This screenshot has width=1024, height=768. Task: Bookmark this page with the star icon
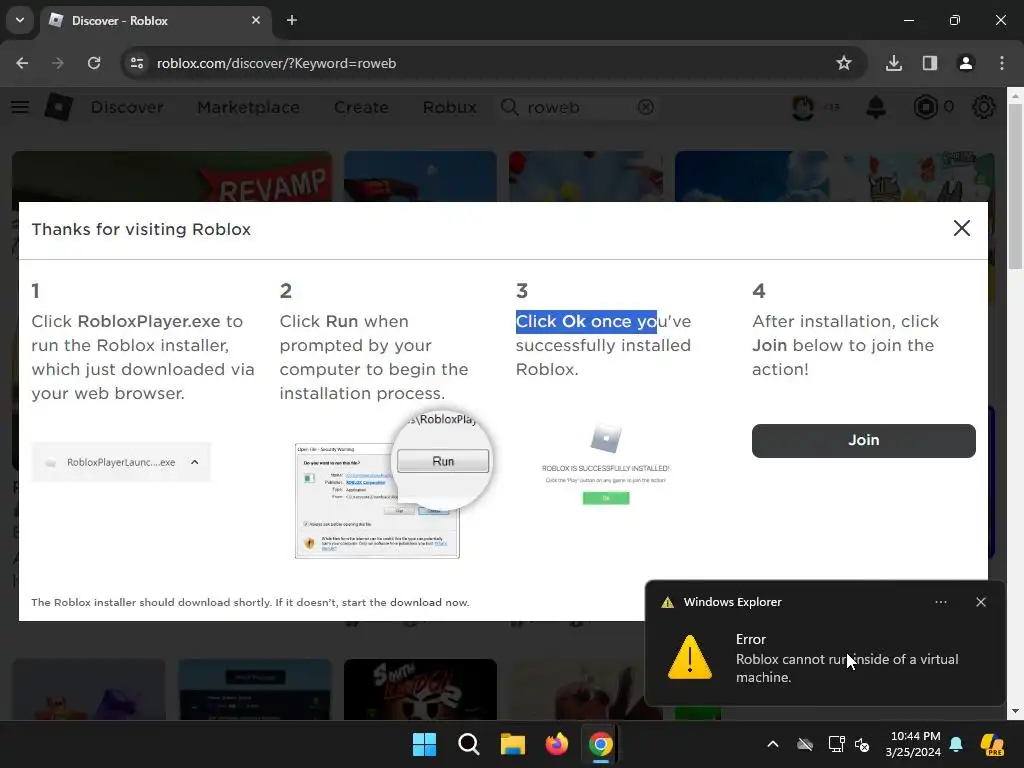pyautogui.click(x=844, y=63)
